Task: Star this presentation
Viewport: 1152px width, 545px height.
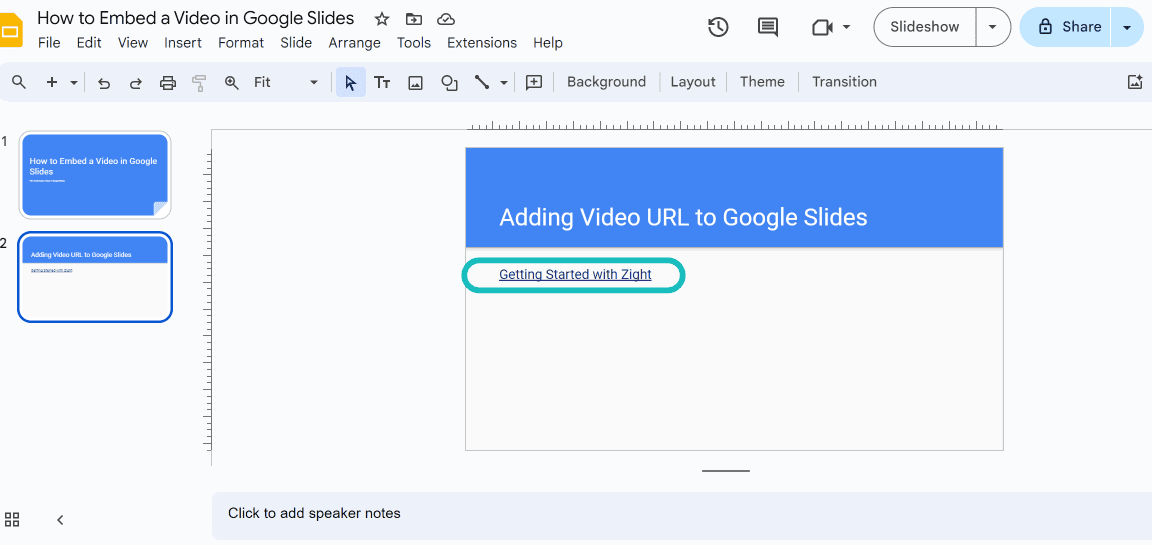Action: (381, 19)
